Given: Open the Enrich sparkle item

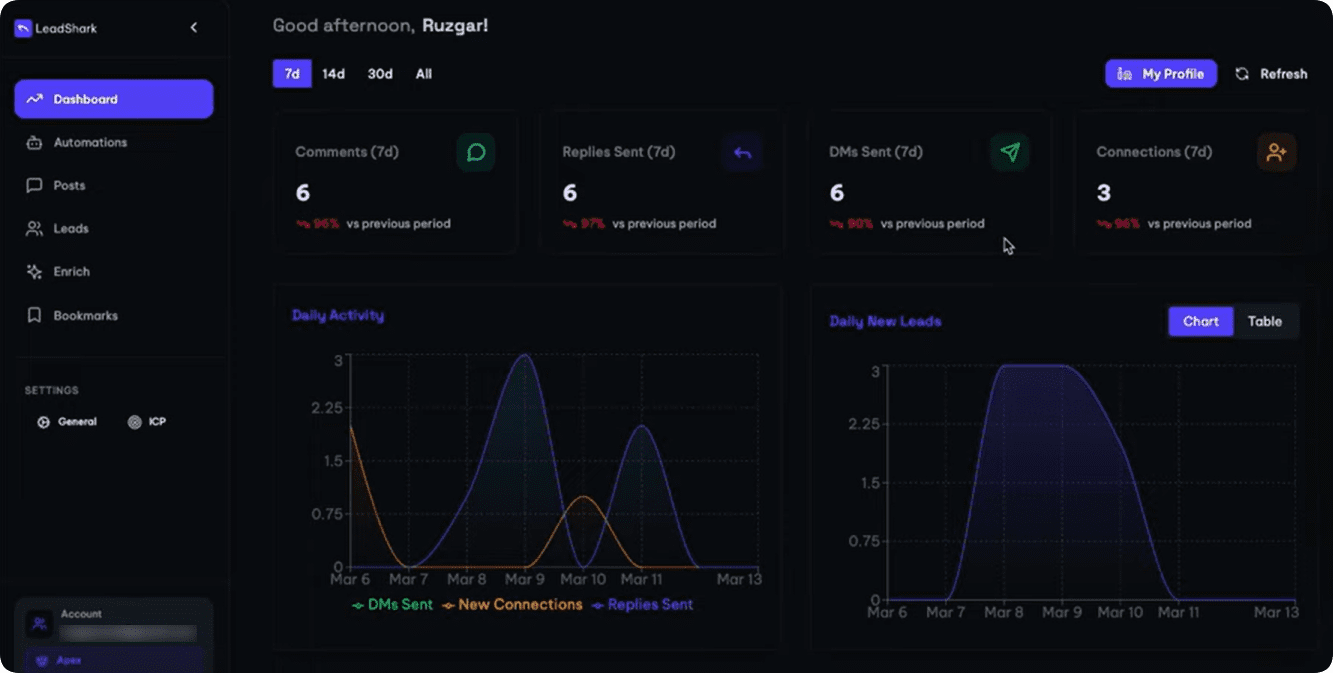Looking at the screenshot, I should coord(71,272).
